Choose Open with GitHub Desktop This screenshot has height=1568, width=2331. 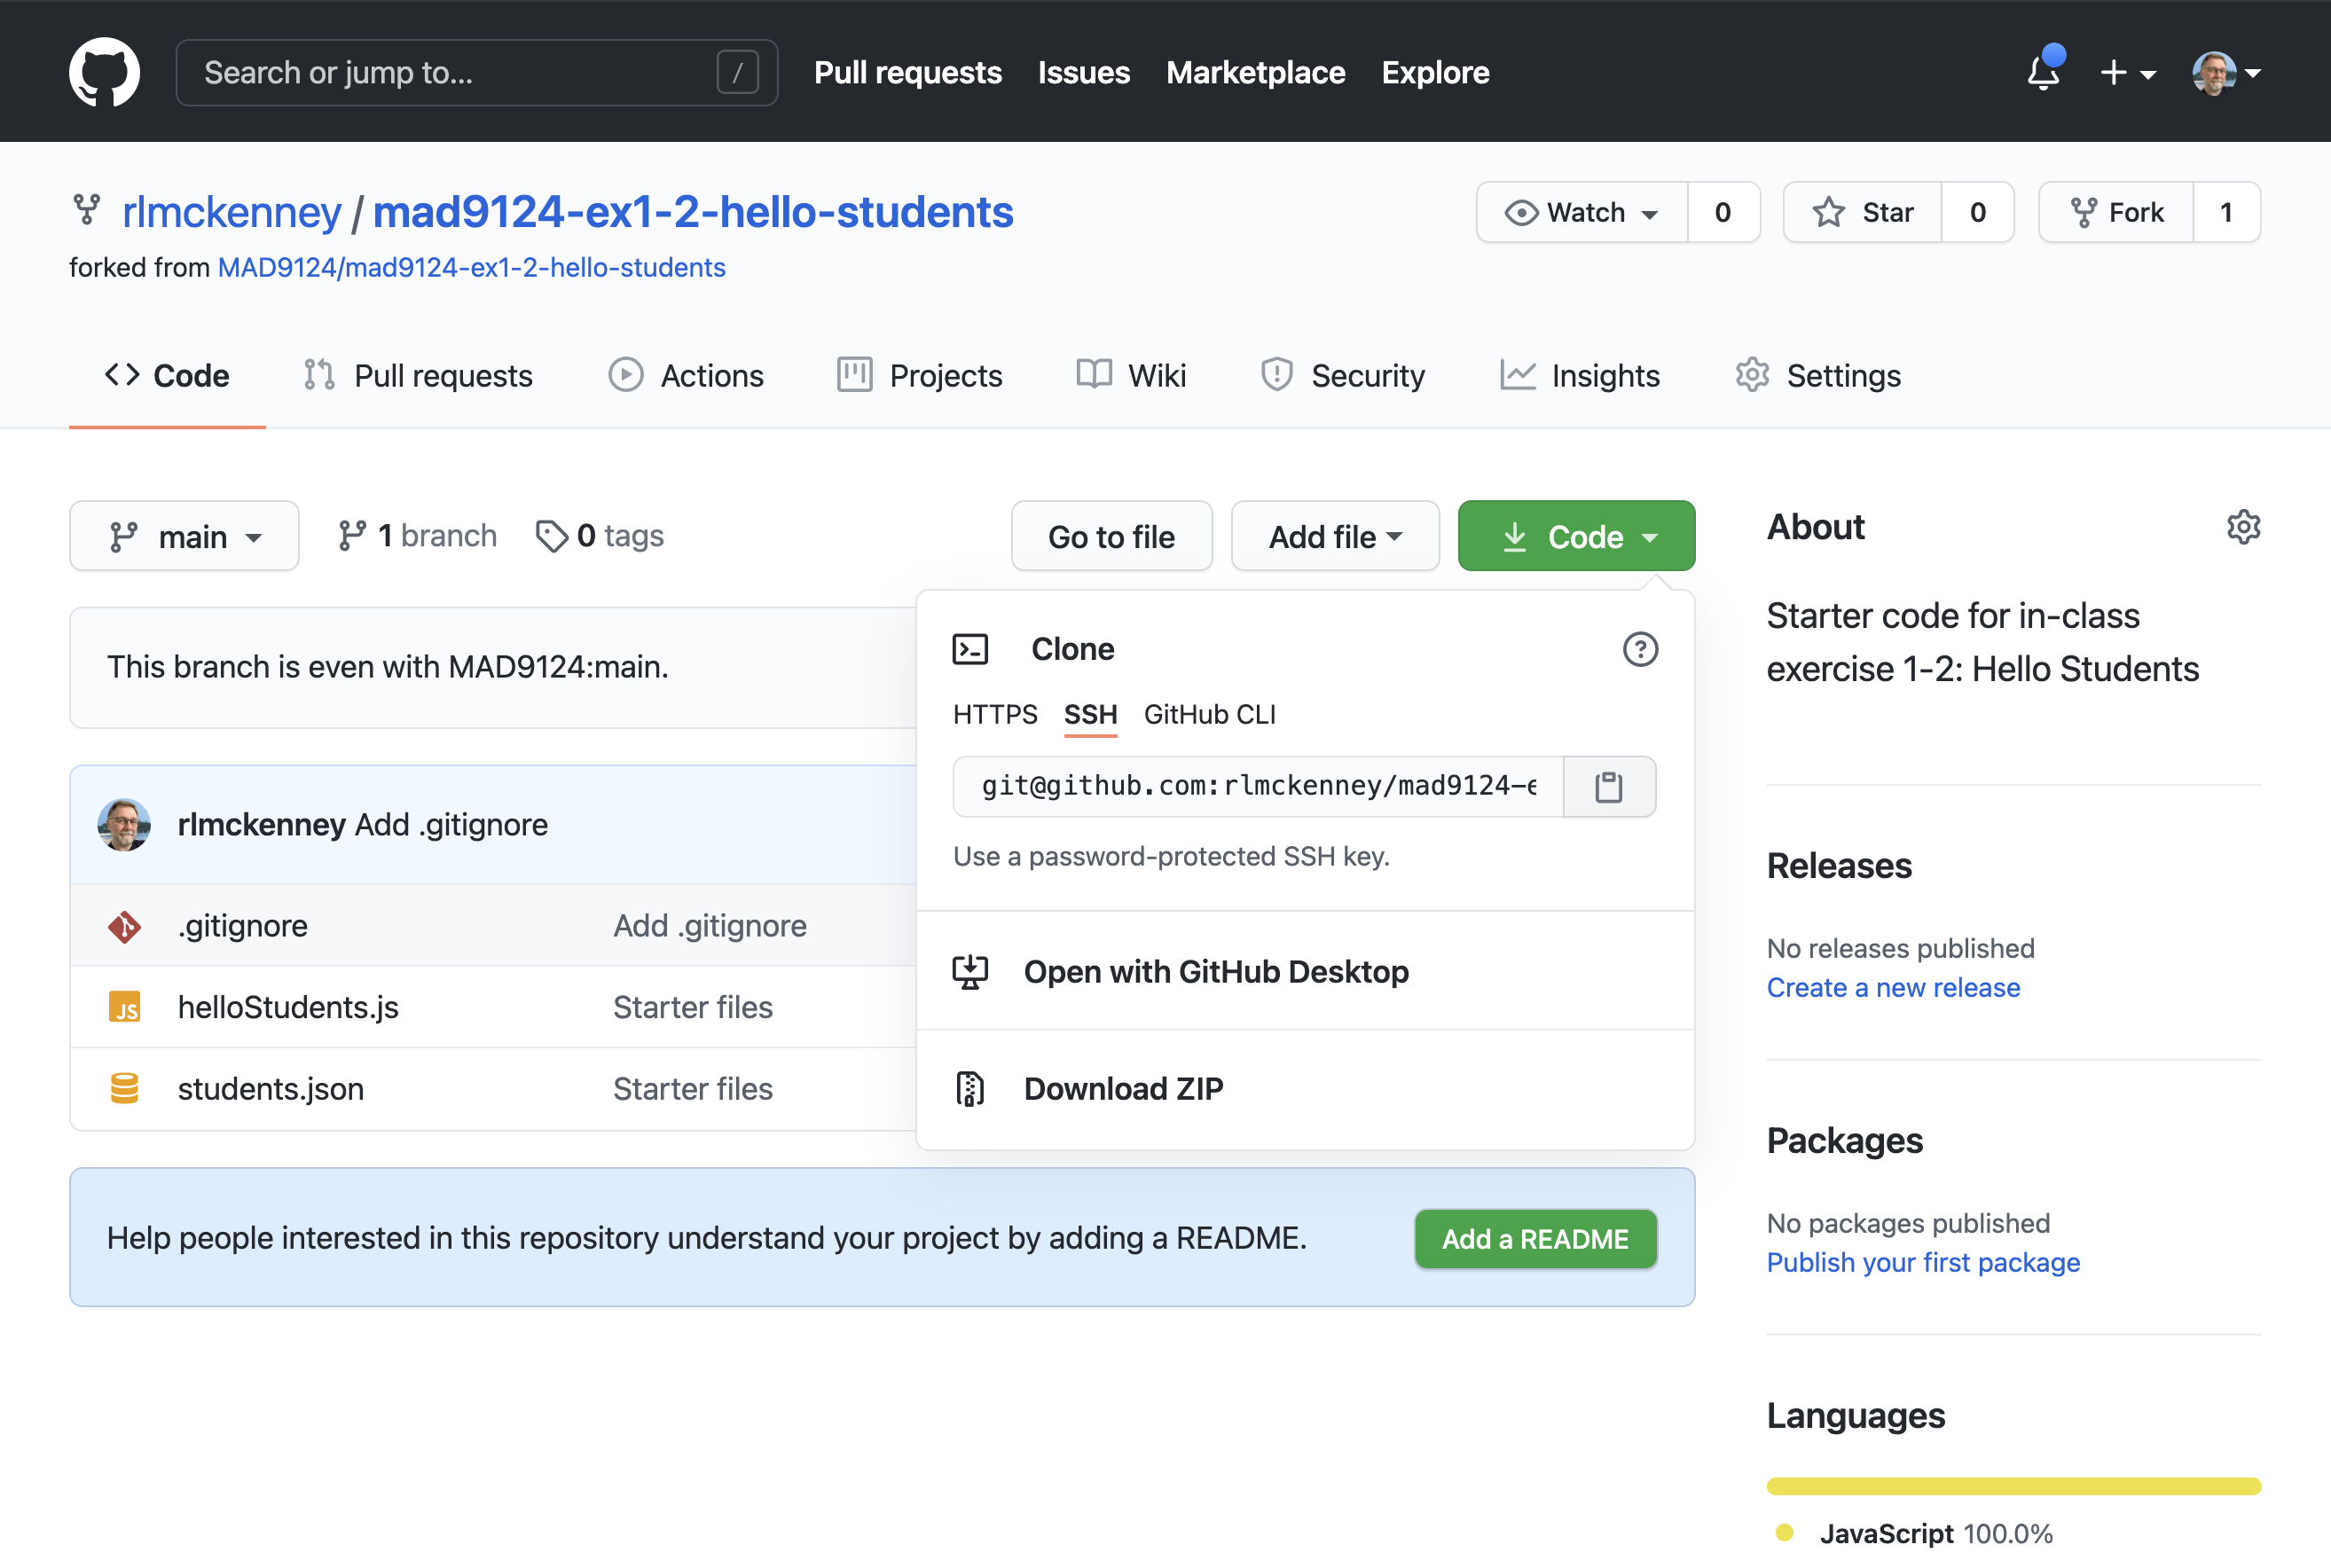coord(1305,972)
